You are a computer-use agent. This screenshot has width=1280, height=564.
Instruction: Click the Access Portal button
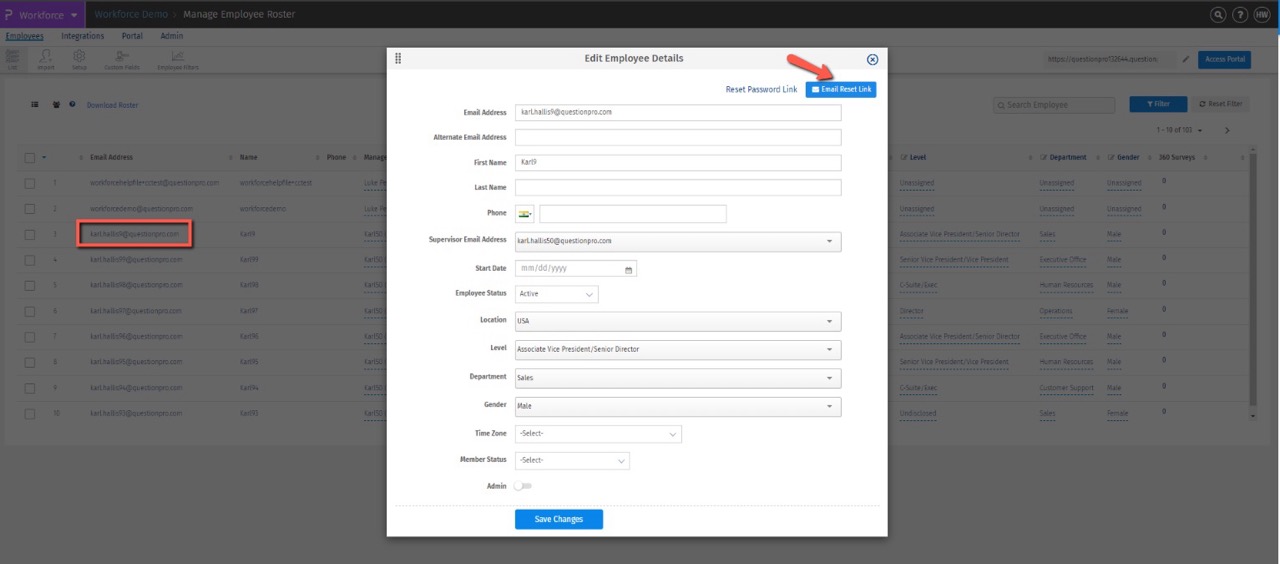tap(1225, 59)
